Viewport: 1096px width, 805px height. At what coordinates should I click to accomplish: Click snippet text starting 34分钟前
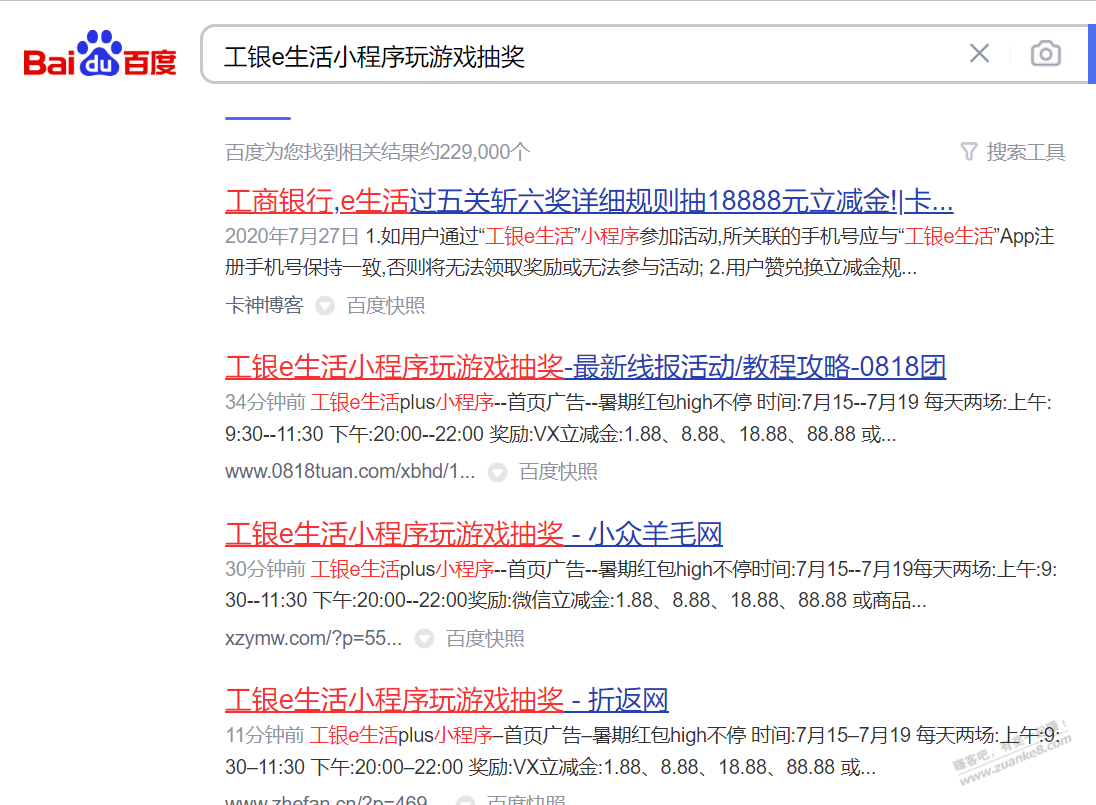click(x=638, y=418)
